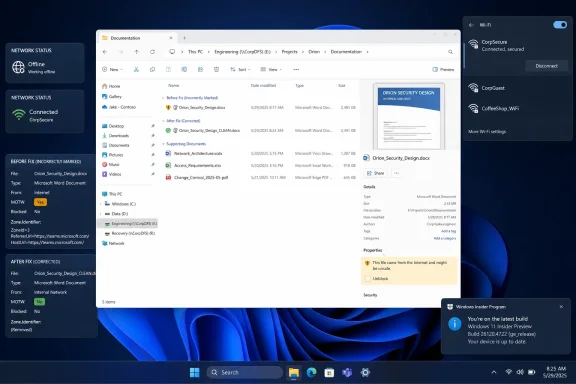The height and width of the screenshot is (384, 576).
Task: Click the Cut scissors icon
Action: point(136,69)
